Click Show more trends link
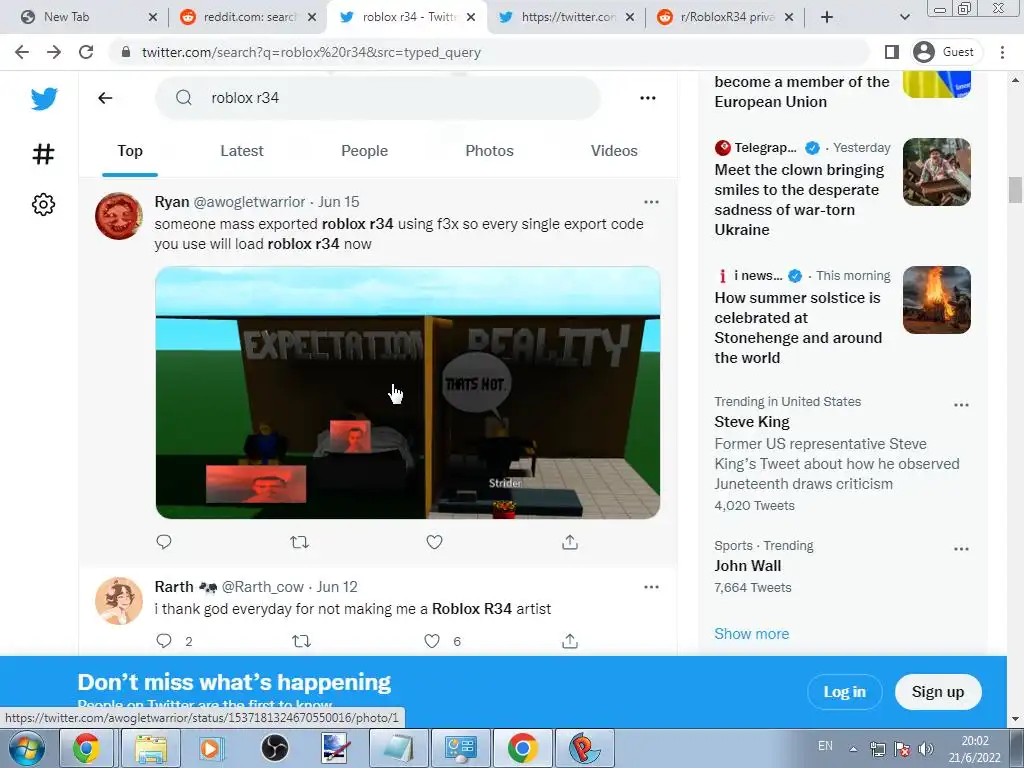Viewport: 1024px width, 768px height. pyautogui.click(x=752, y=633)
